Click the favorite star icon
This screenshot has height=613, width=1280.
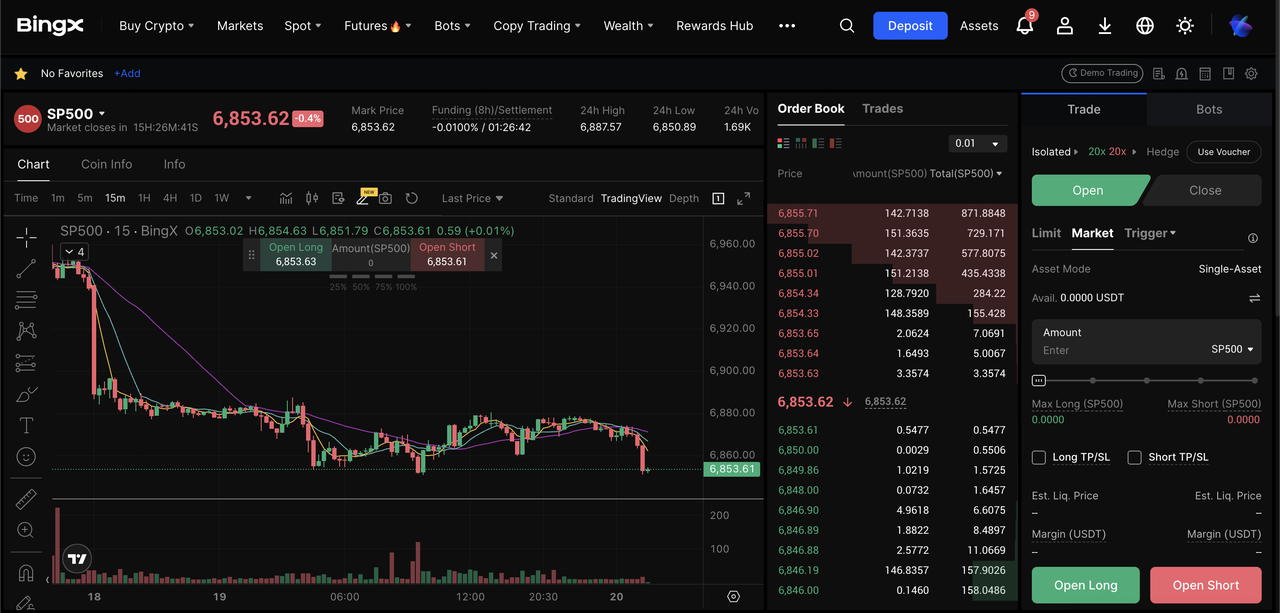[21, 73]
